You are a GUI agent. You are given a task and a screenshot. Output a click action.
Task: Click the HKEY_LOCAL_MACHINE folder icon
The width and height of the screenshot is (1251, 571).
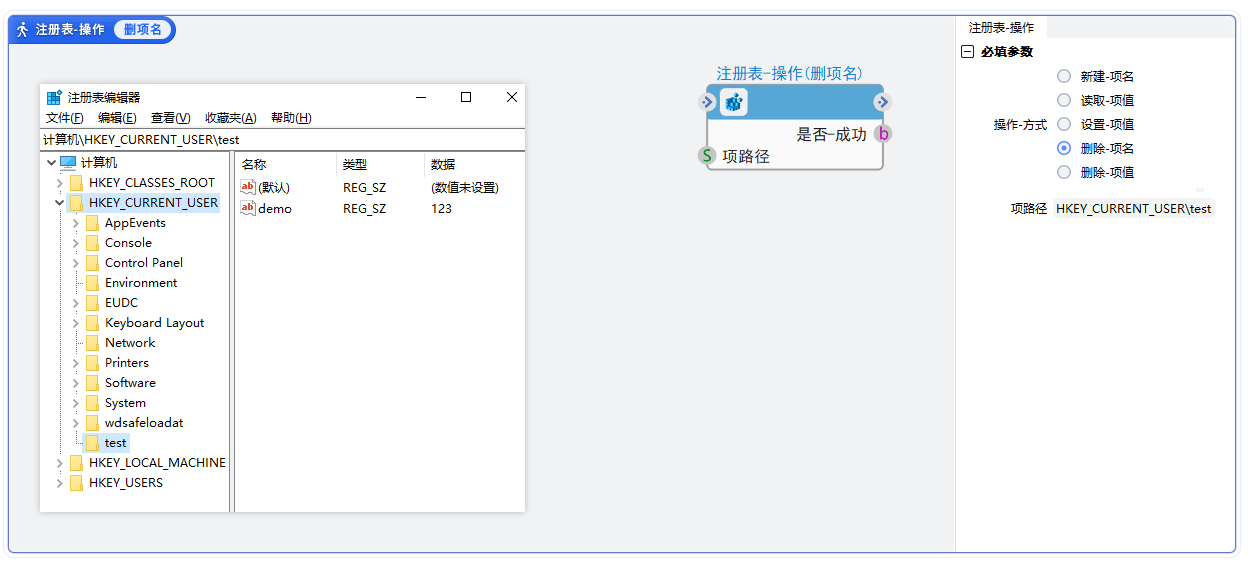[76, 462]
